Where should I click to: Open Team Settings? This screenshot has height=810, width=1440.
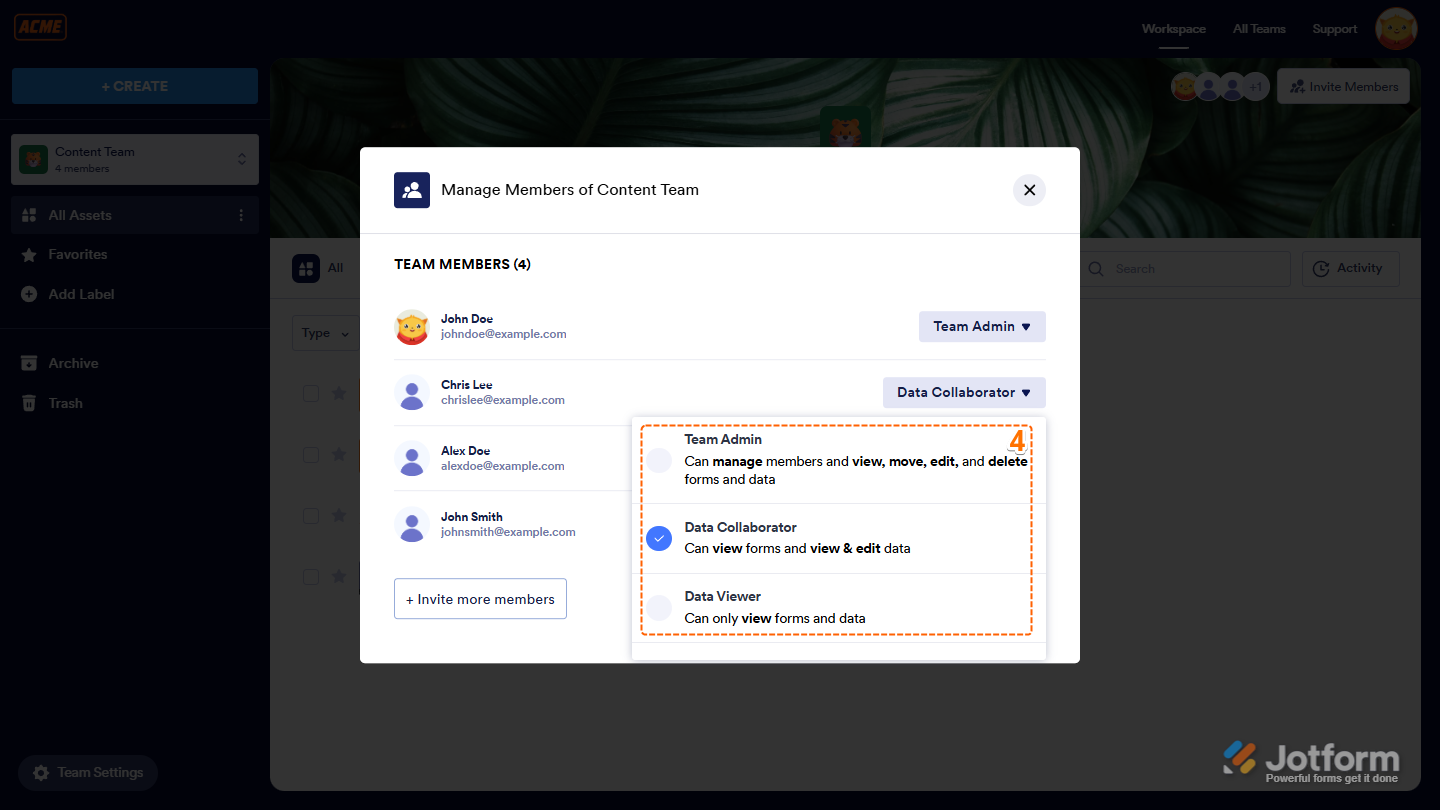[88, 772]
